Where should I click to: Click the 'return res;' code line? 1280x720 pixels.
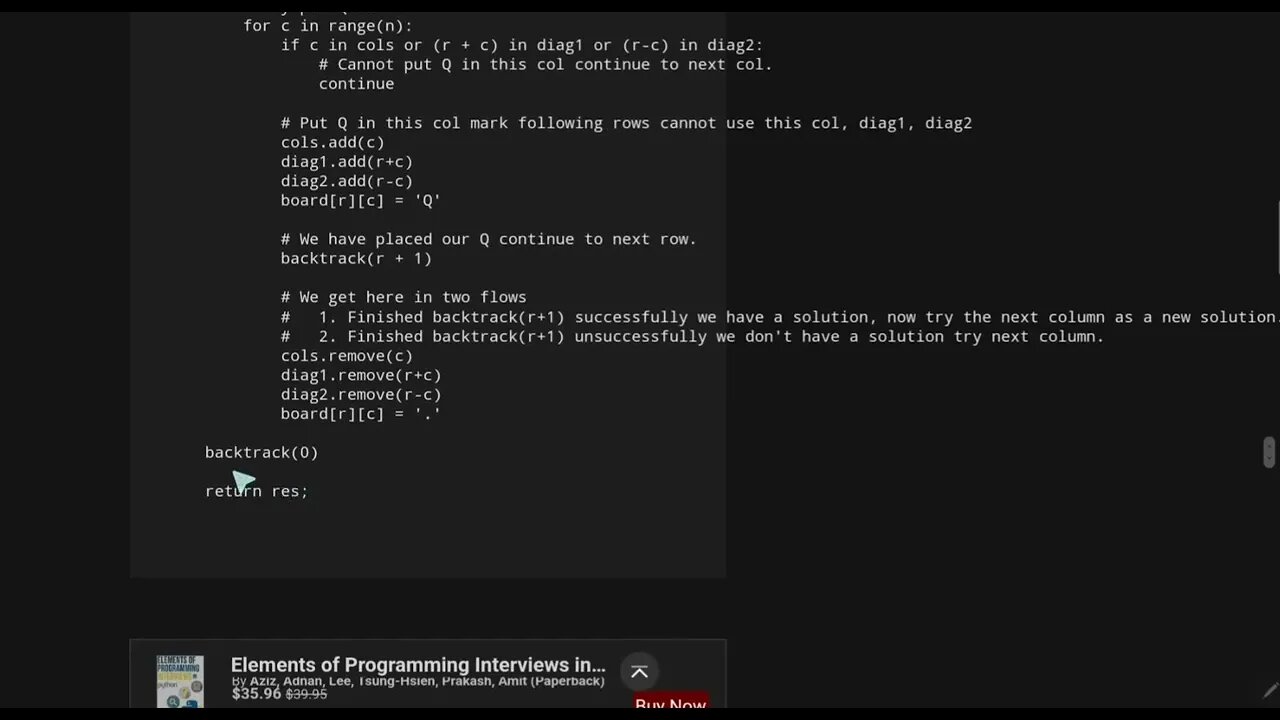256,491
